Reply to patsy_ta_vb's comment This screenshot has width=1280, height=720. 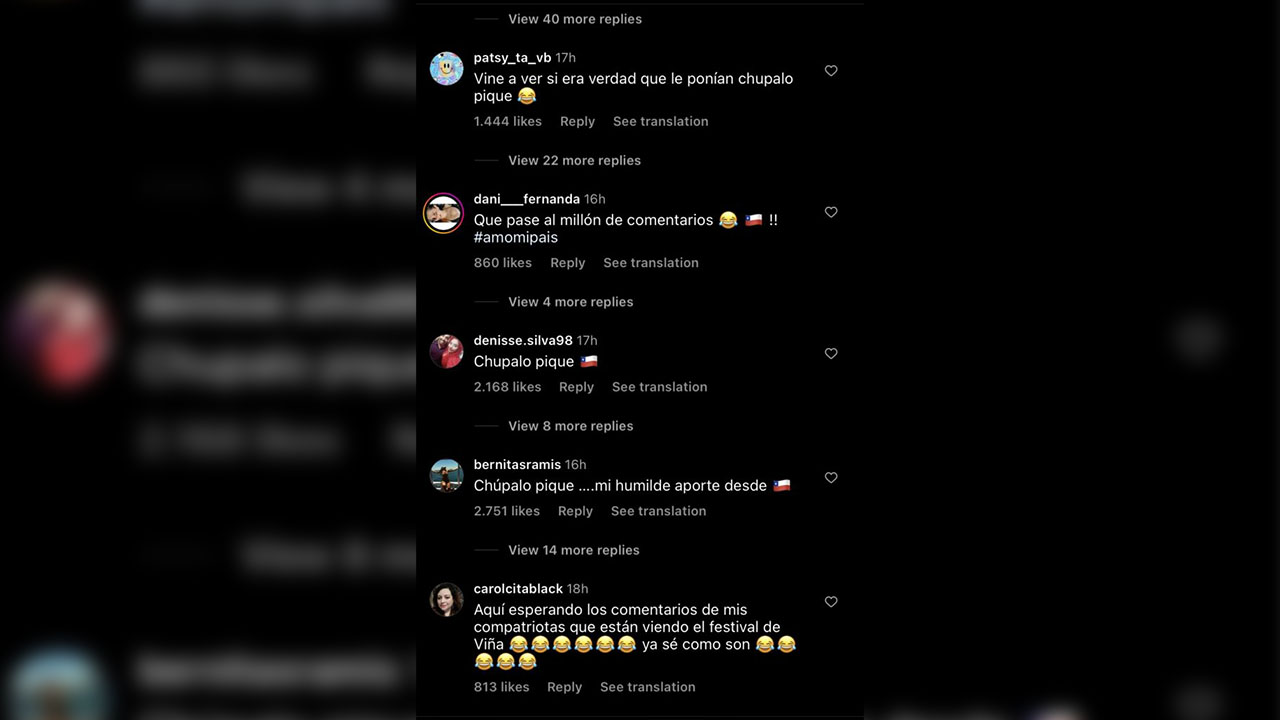coord(577,121)
